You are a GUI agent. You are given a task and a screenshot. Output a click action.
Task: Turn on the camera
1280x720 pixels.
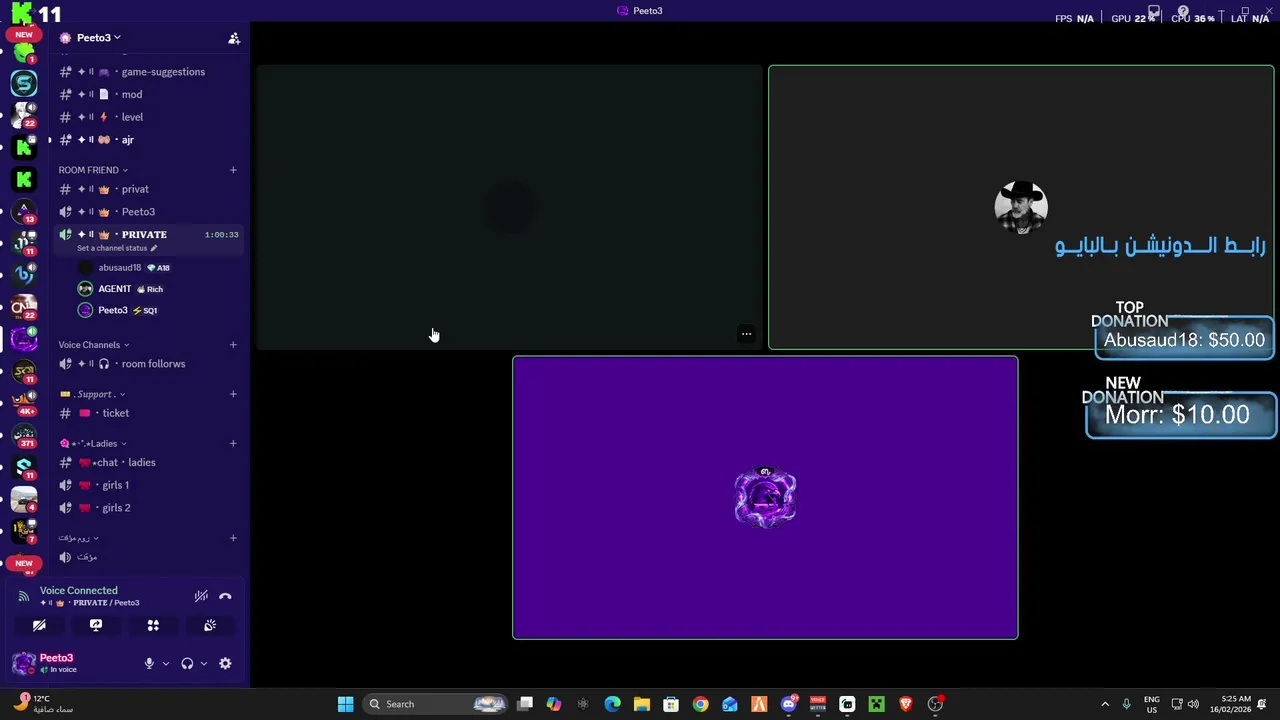39,625
